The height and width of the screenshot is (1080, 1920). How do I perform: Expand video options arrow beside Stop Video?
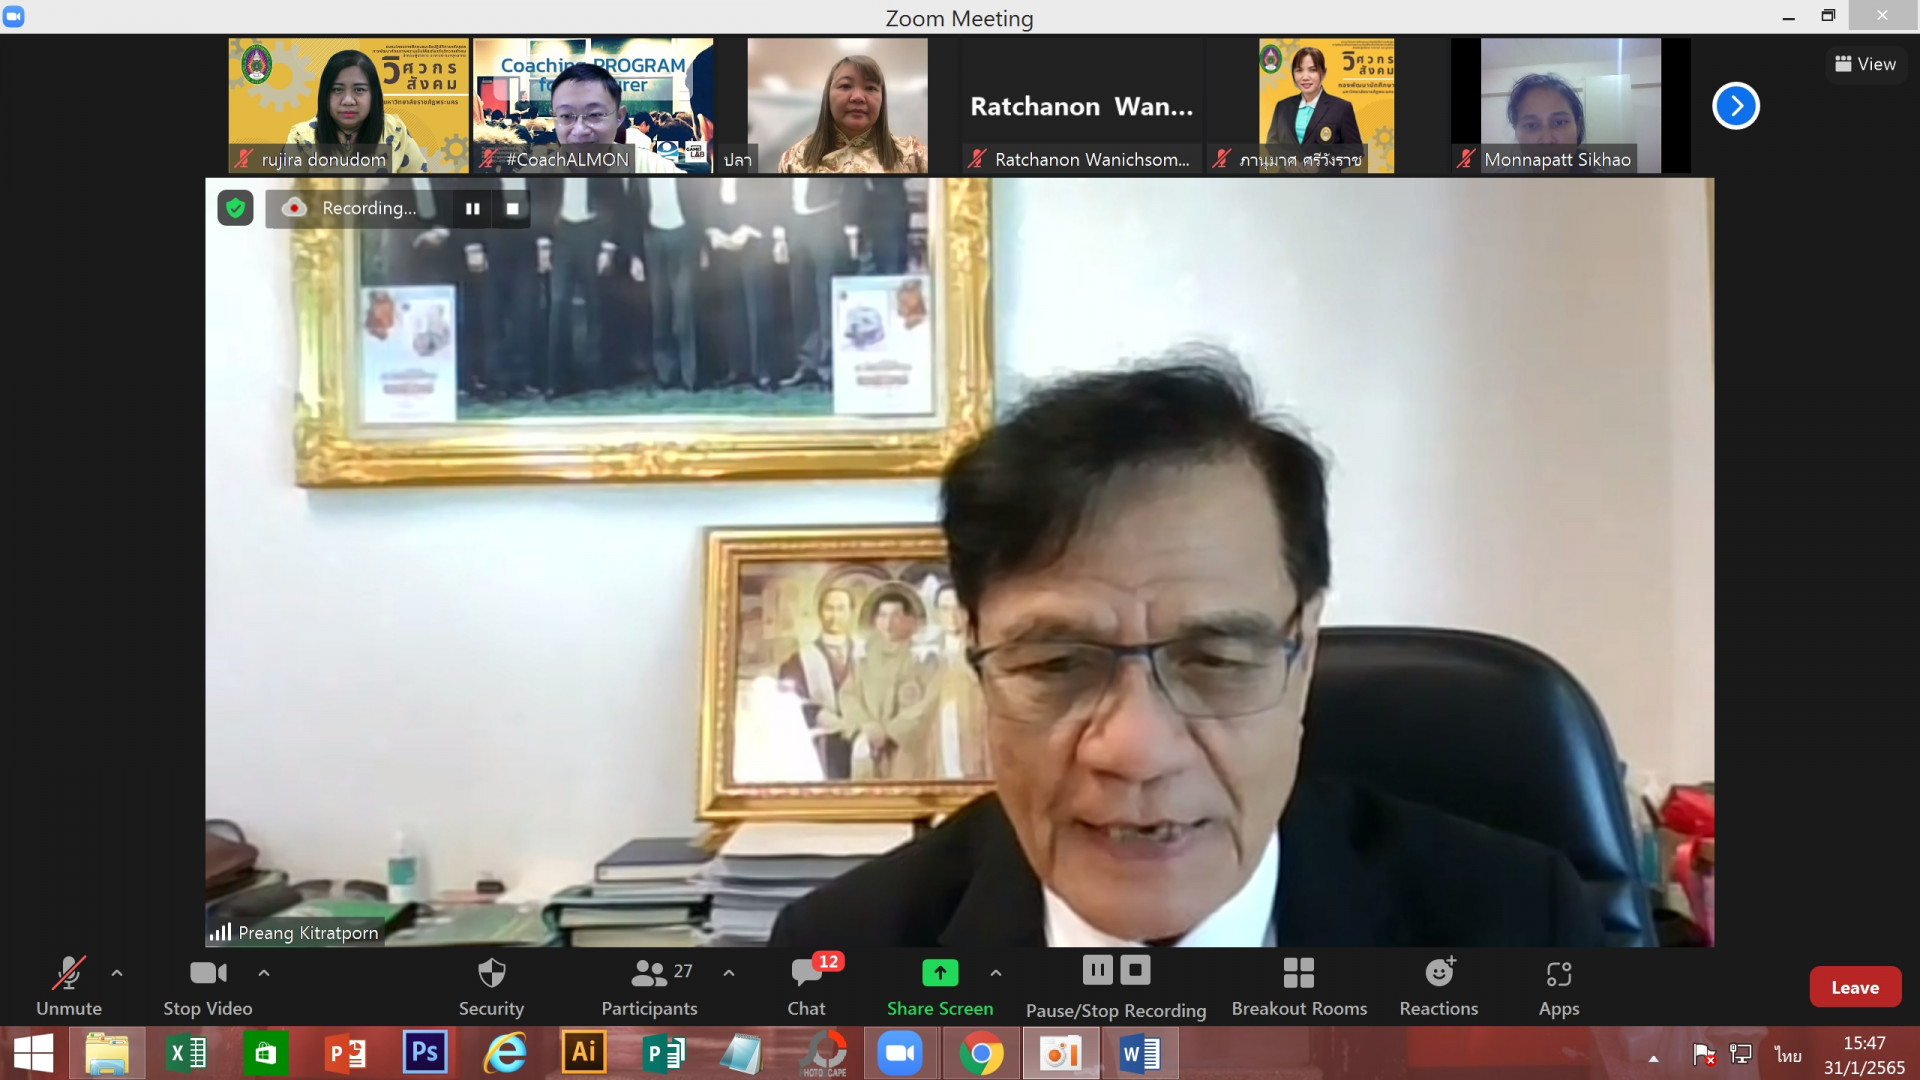[264, 972]
